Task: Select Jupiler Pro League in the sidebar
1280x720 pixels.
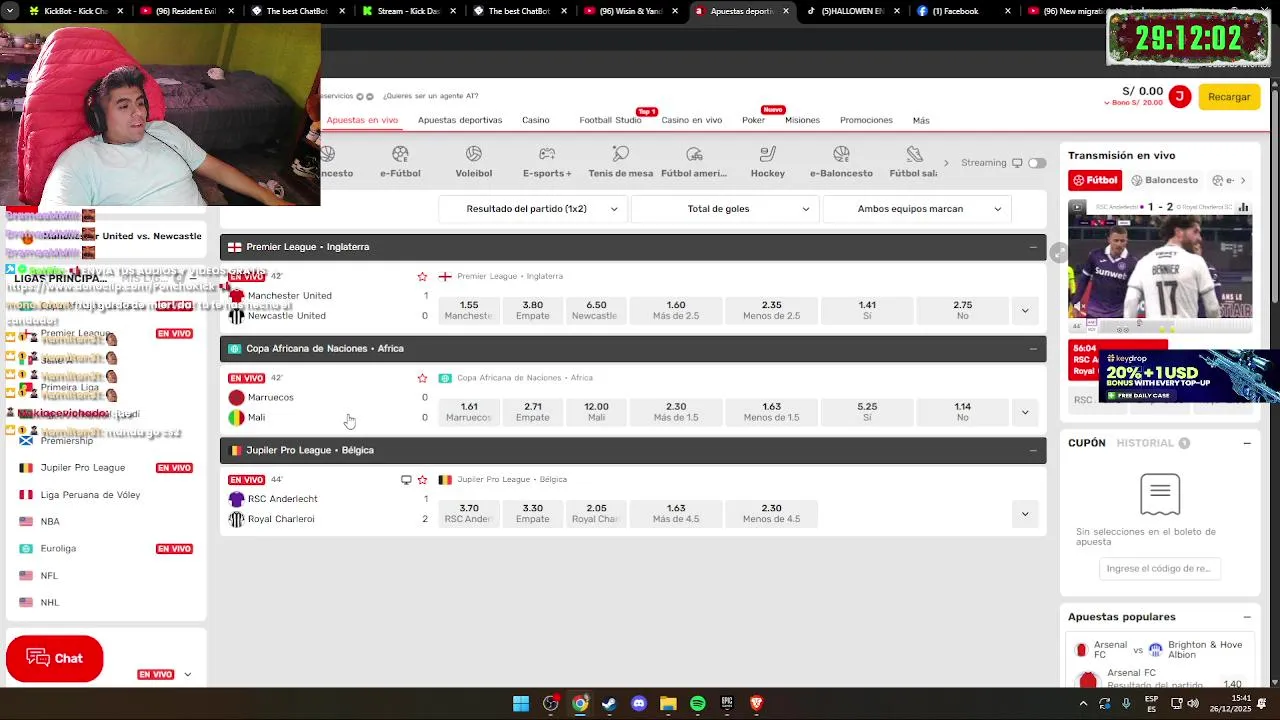Action: point(83,468)
